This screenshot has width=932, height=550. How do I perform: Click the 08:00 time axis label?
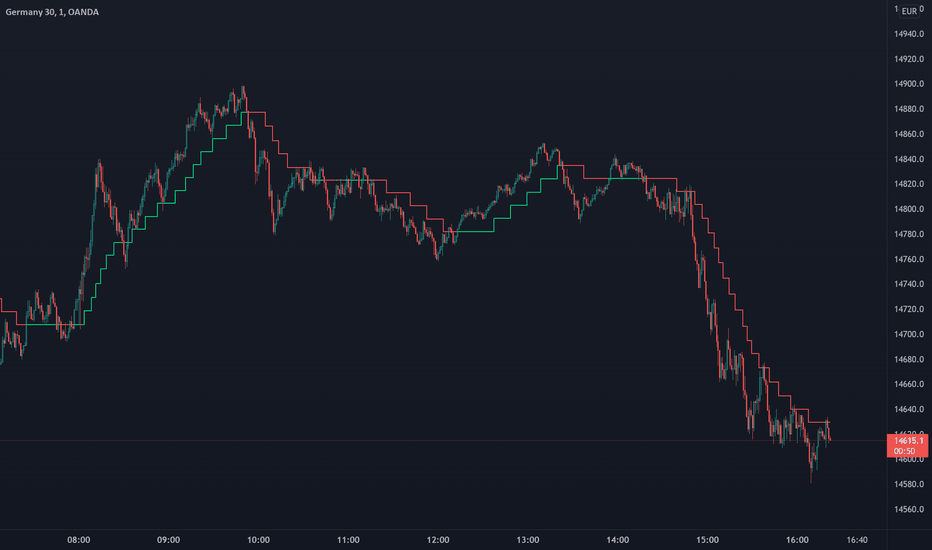coord(78,540)
